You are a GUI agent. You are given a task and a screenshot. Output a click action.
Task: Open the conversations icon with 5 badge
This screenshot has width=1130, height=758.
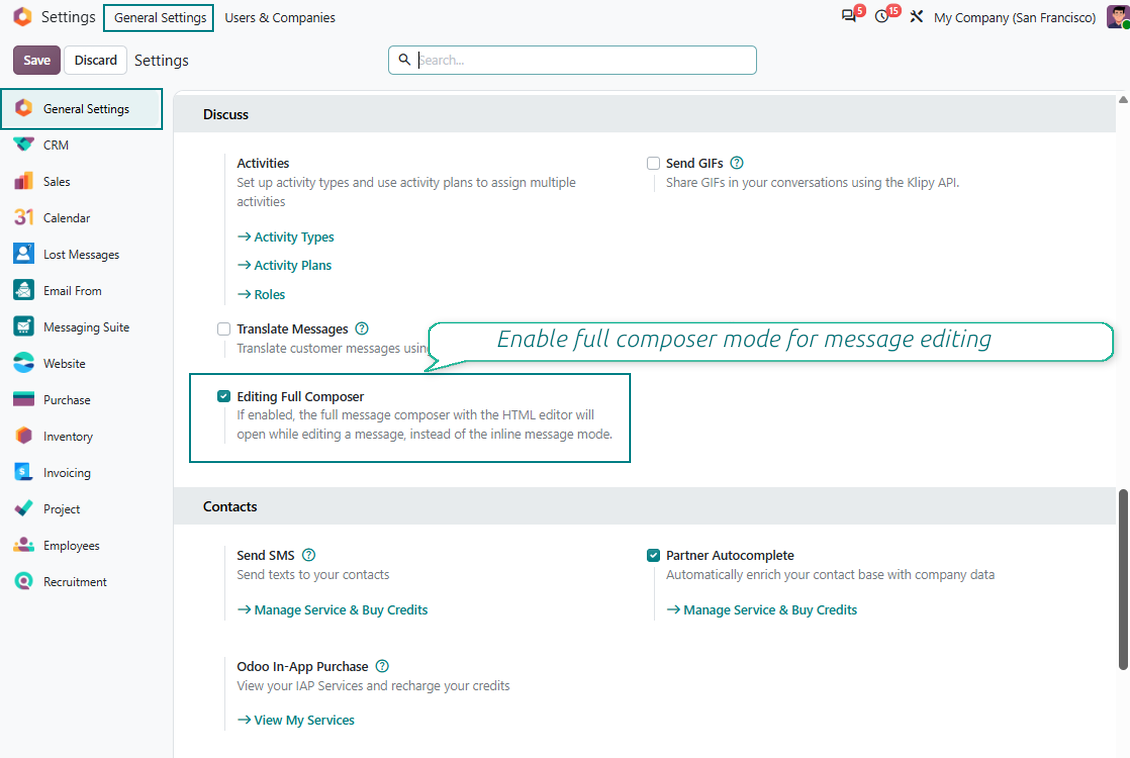[850, 16]
